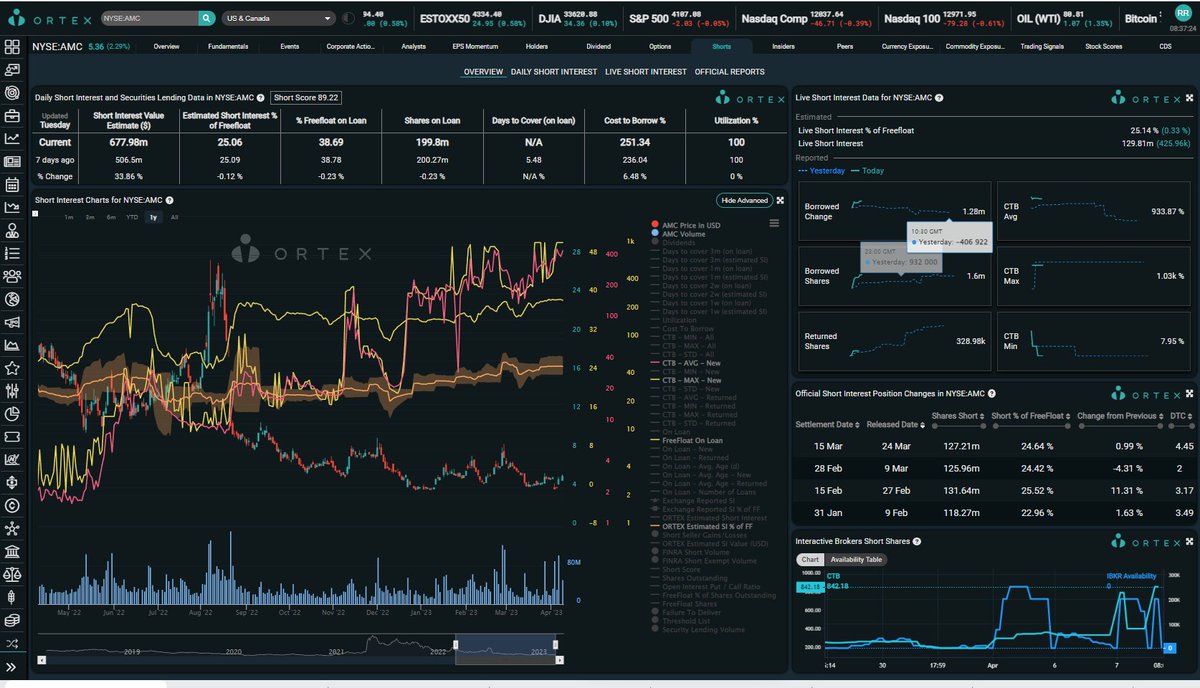The image size is (1200, 688).
Task: Open the bank building icon in sidebar
Action: tap(12, 552)
